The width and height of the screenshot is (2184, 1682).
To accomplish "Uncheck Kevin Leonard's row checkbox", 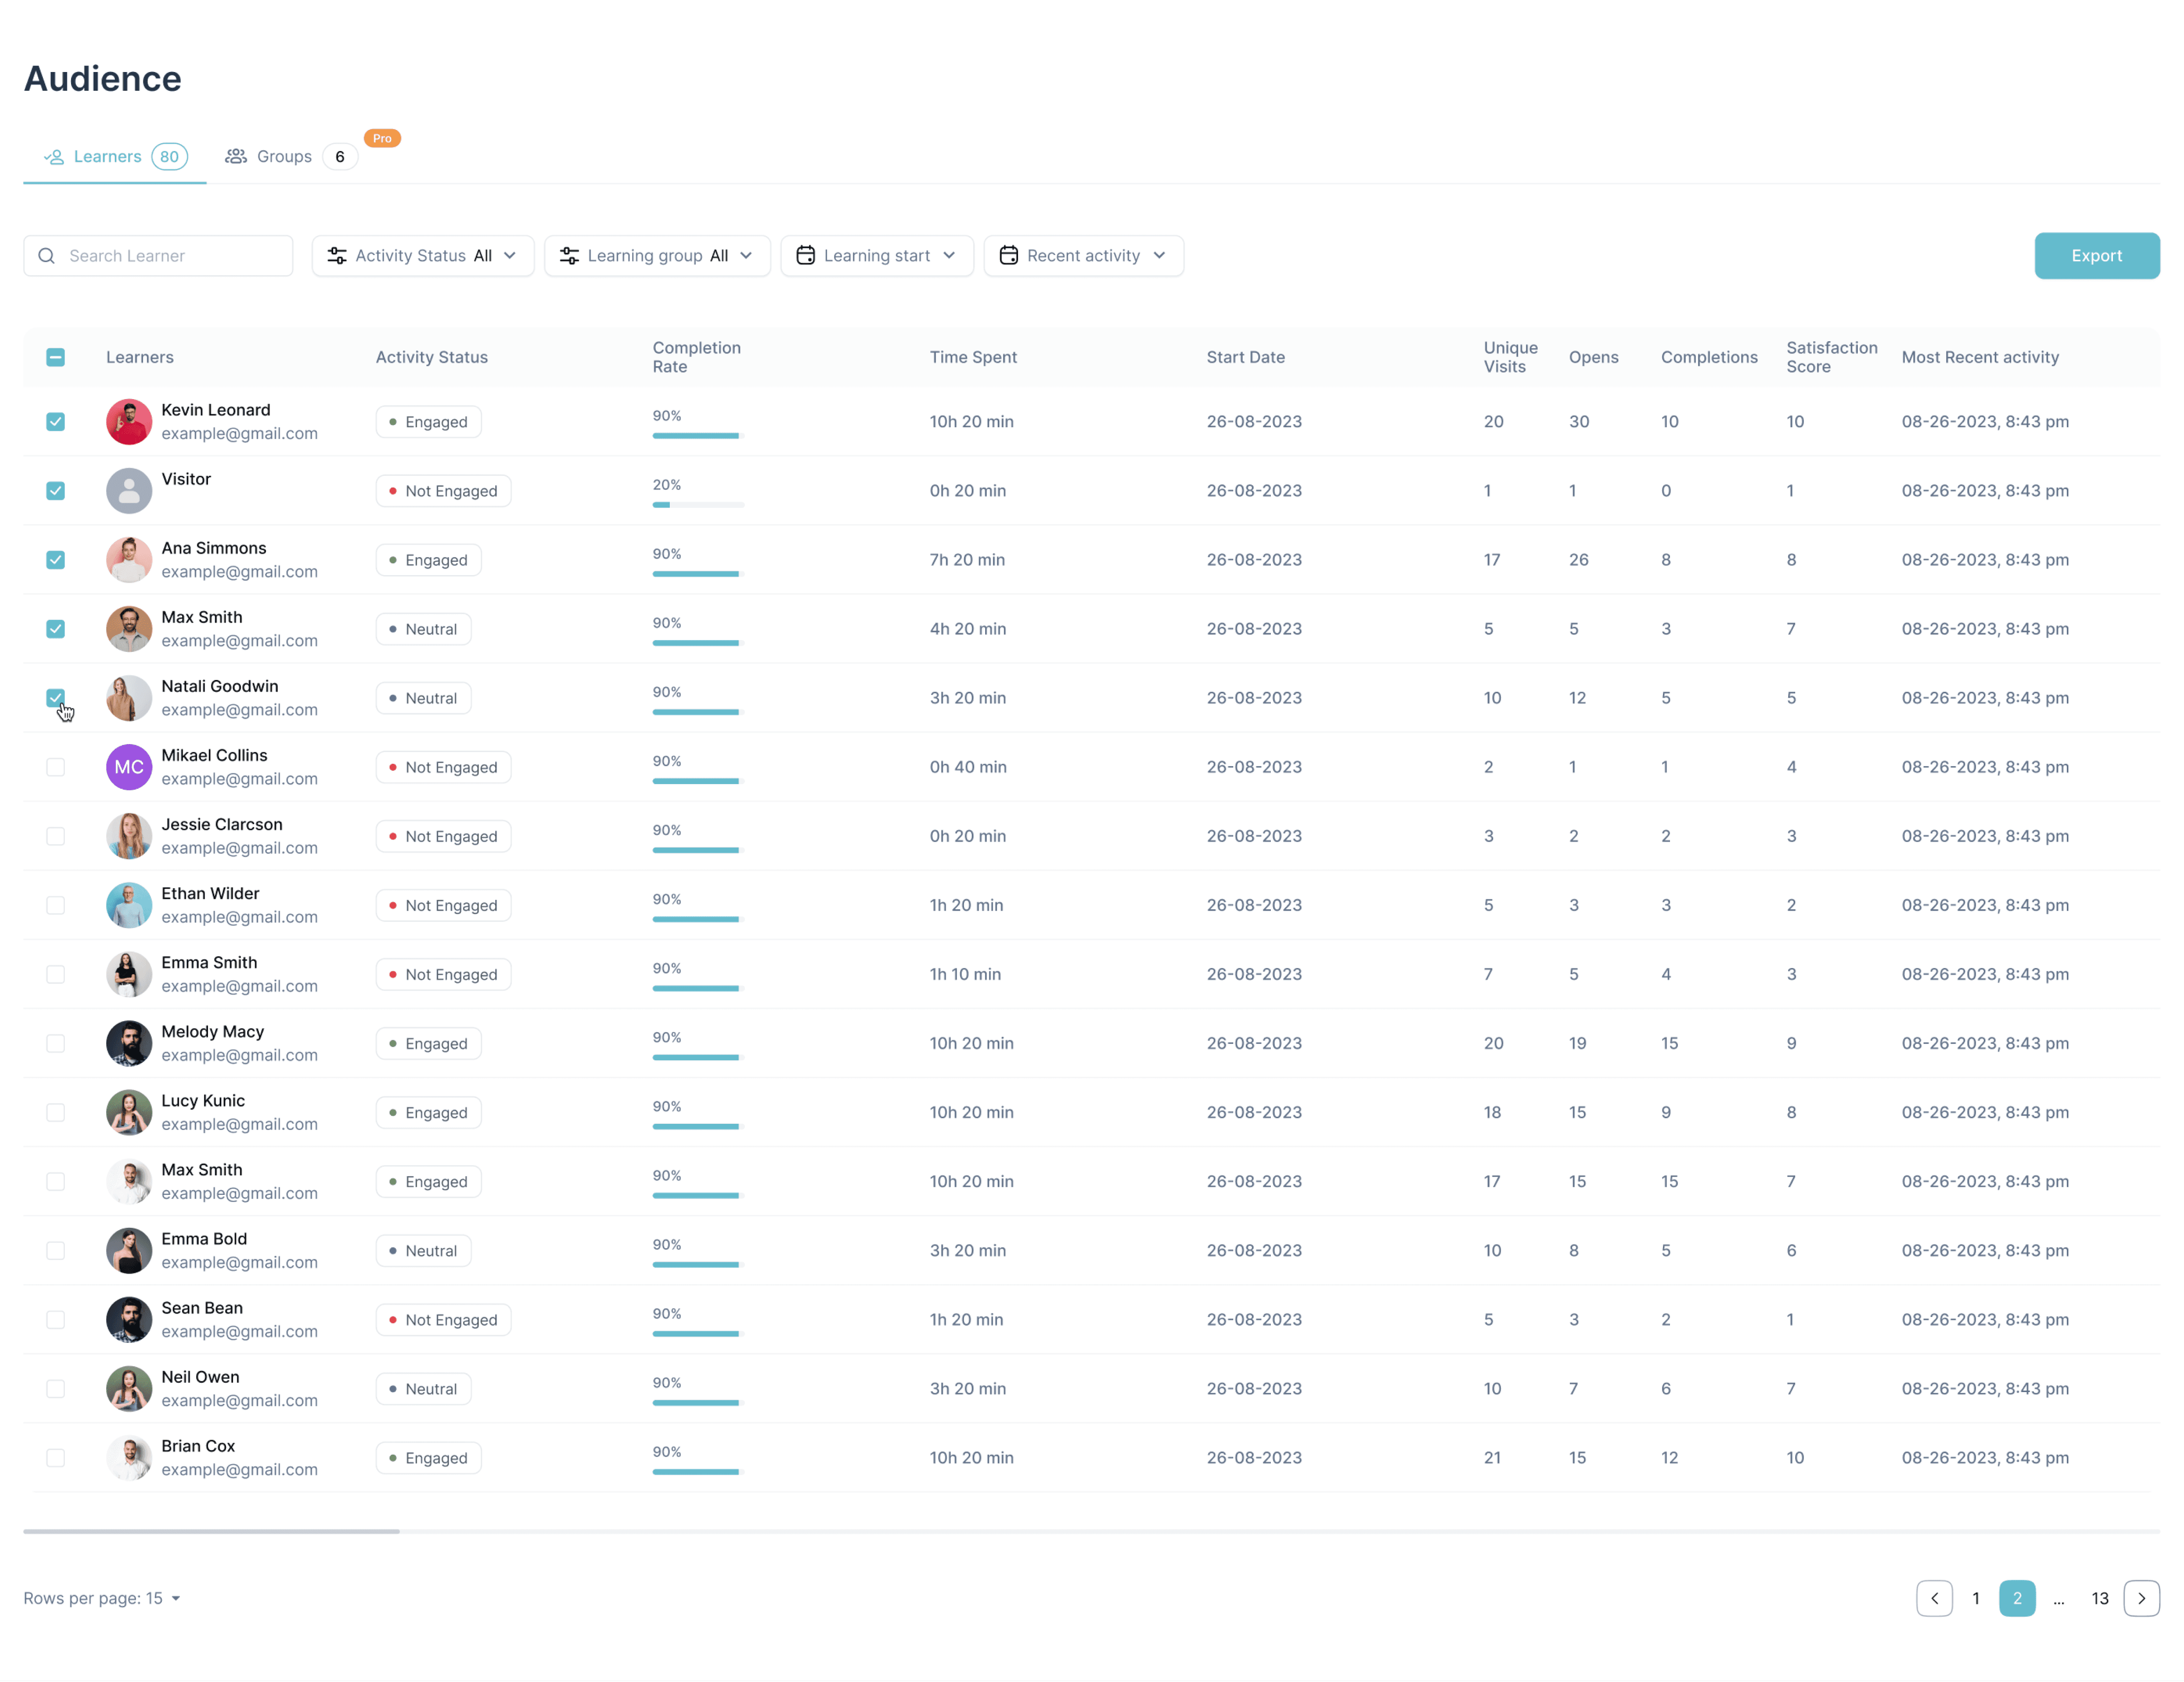I will coord(56,422).
